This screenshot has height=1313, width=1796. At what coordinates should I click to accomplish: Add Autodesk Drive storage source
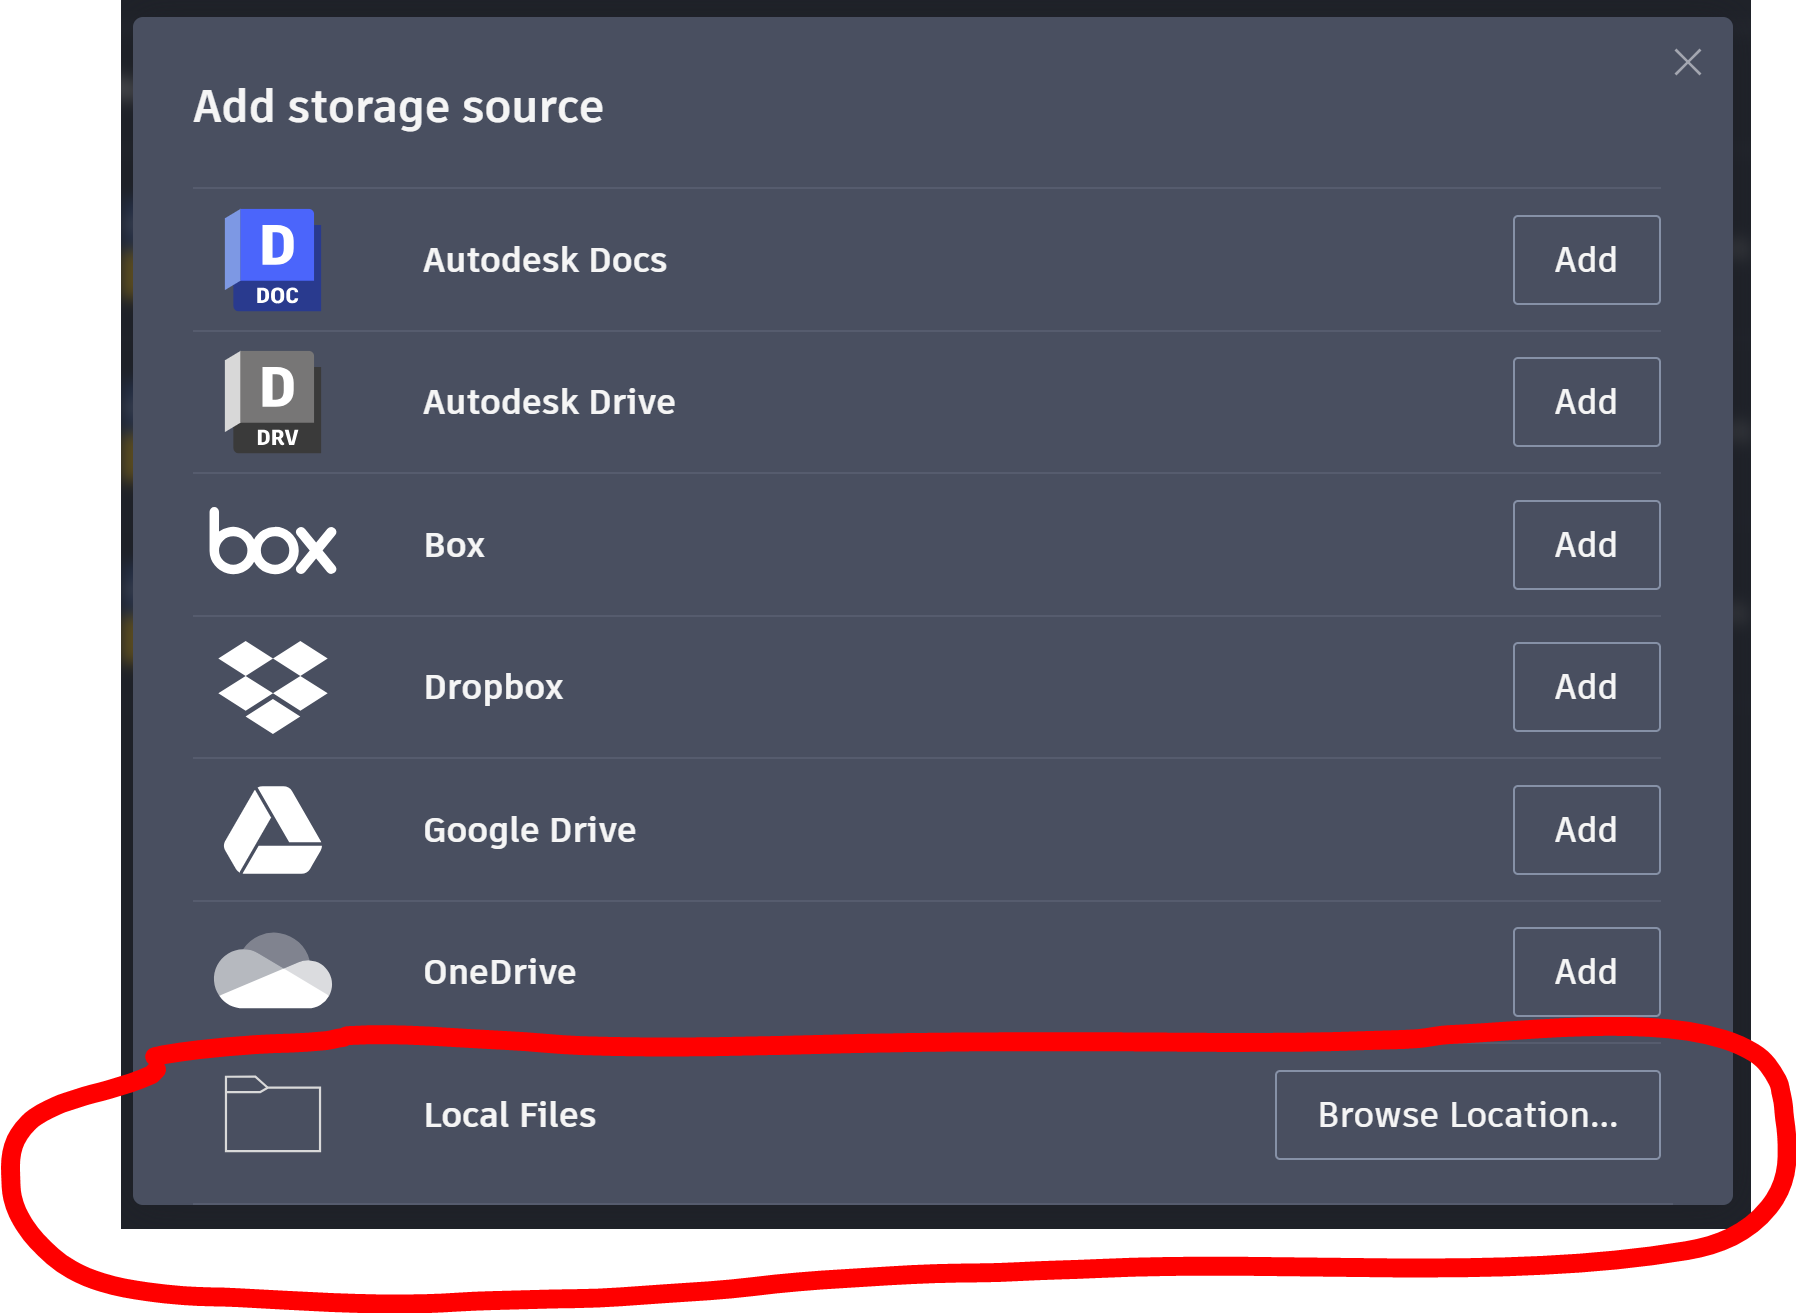[x=1587, y=402]
